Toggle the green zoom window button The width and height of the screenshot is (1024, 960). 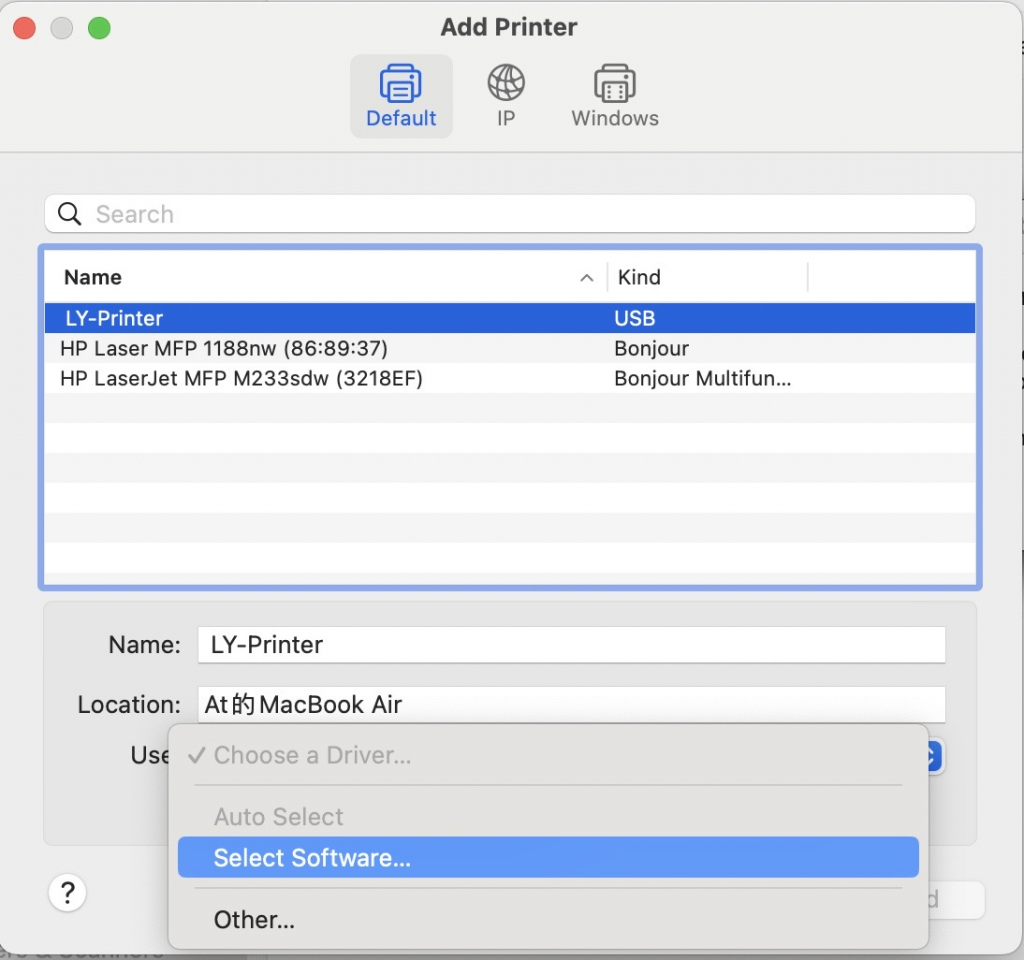99,29
